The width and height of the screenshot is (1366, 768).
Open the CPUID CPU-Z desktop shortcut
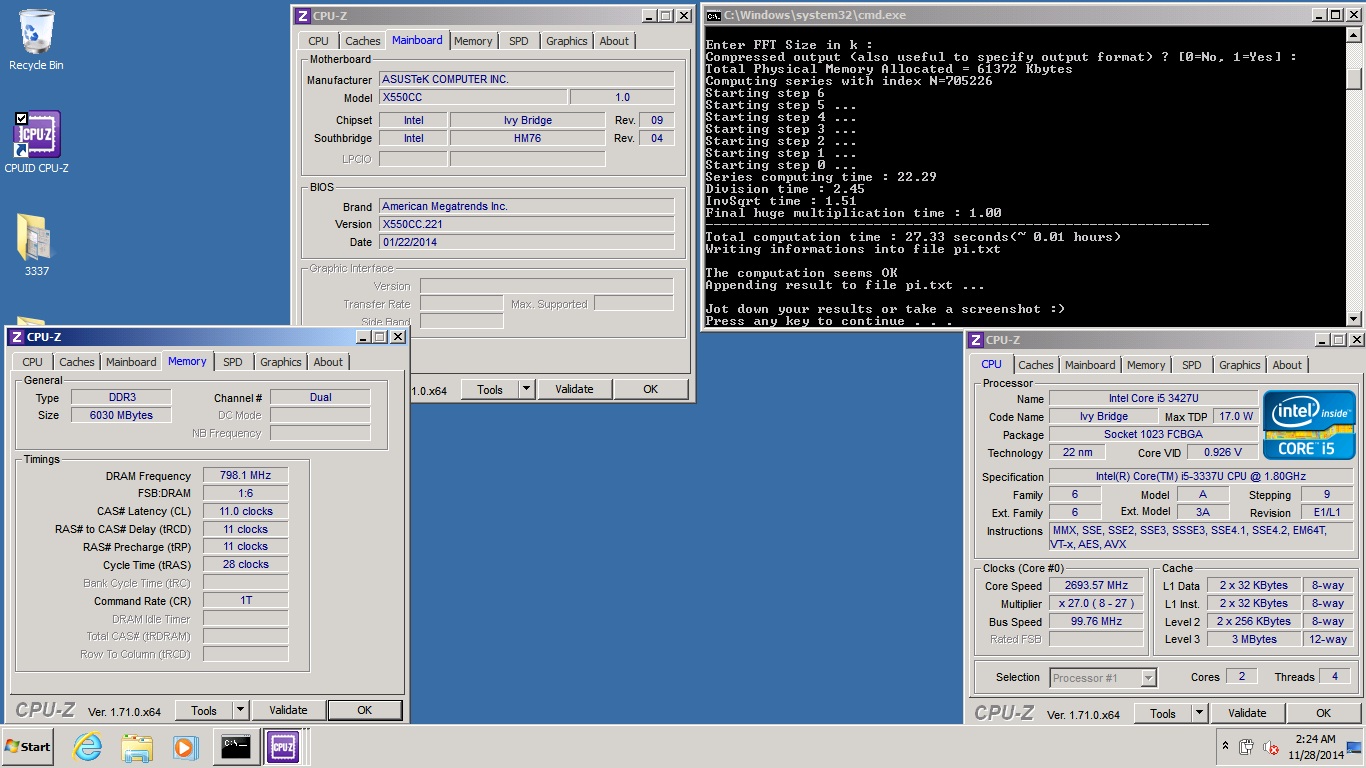tap(36, 142)
